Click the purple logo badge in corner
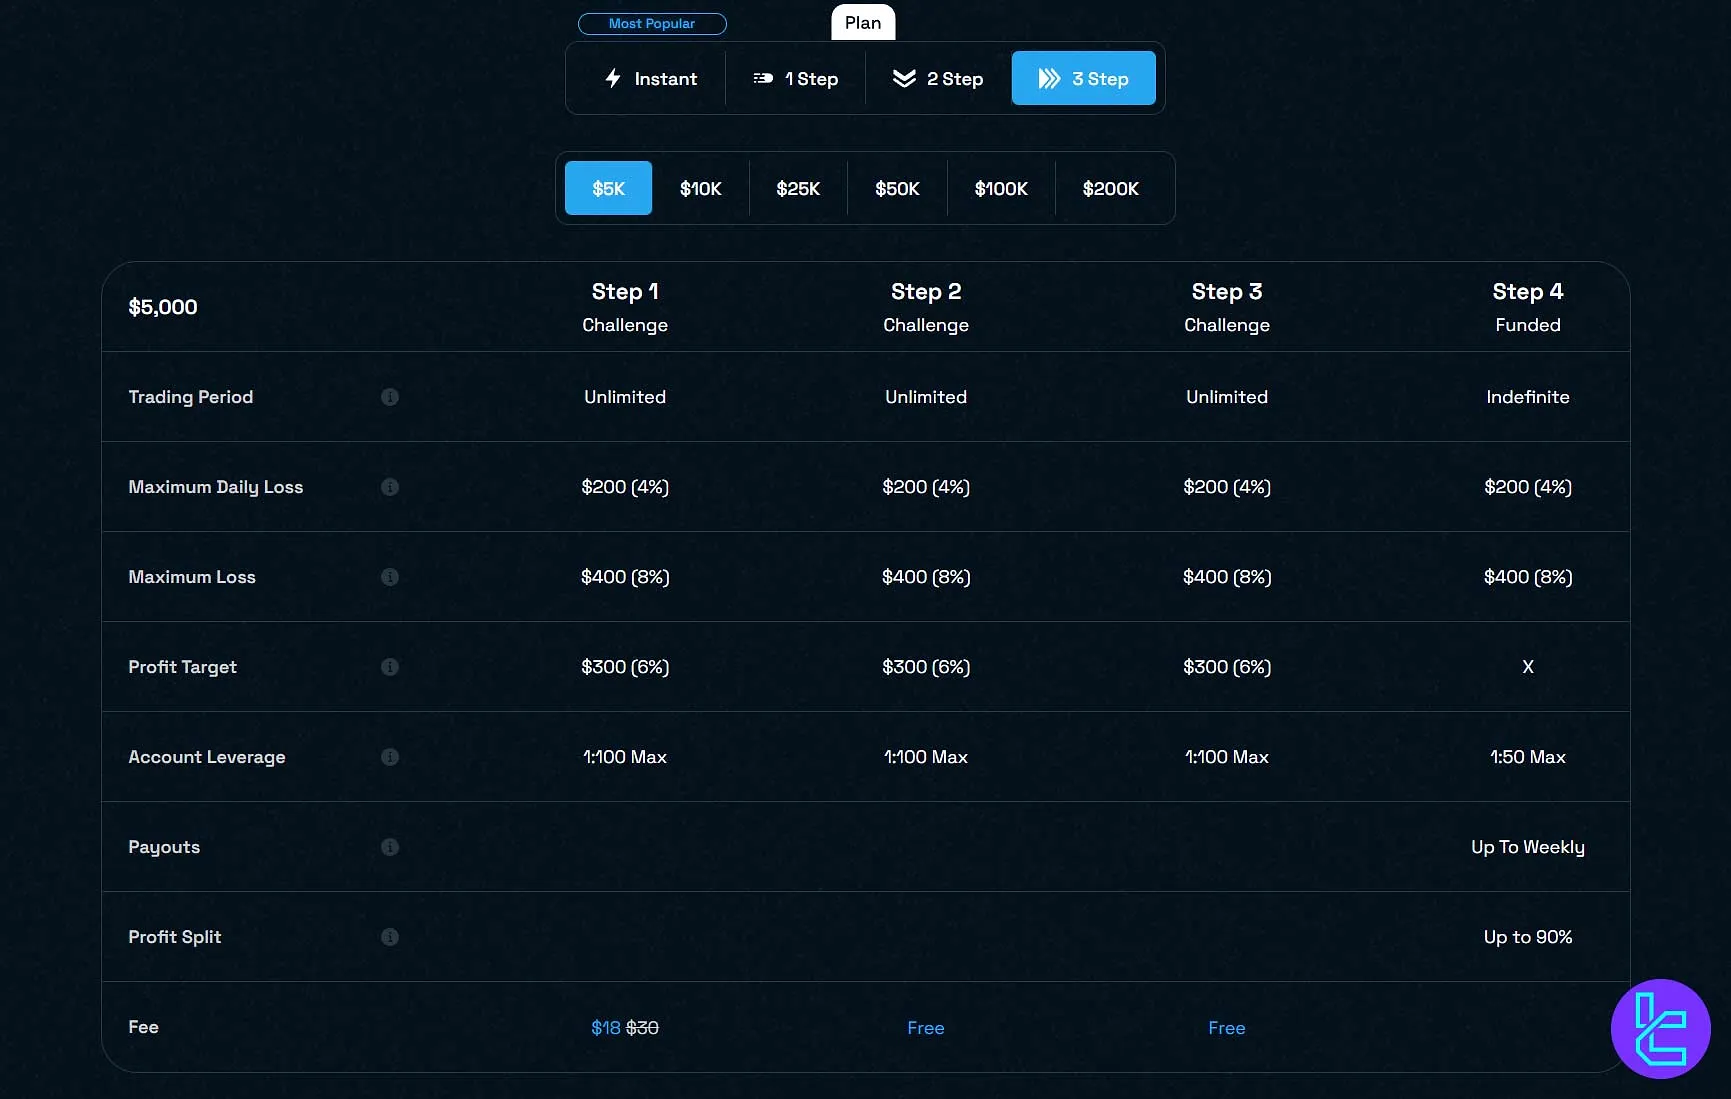This screenshot has height=1099, width=1731. tap(1660, 1028)
